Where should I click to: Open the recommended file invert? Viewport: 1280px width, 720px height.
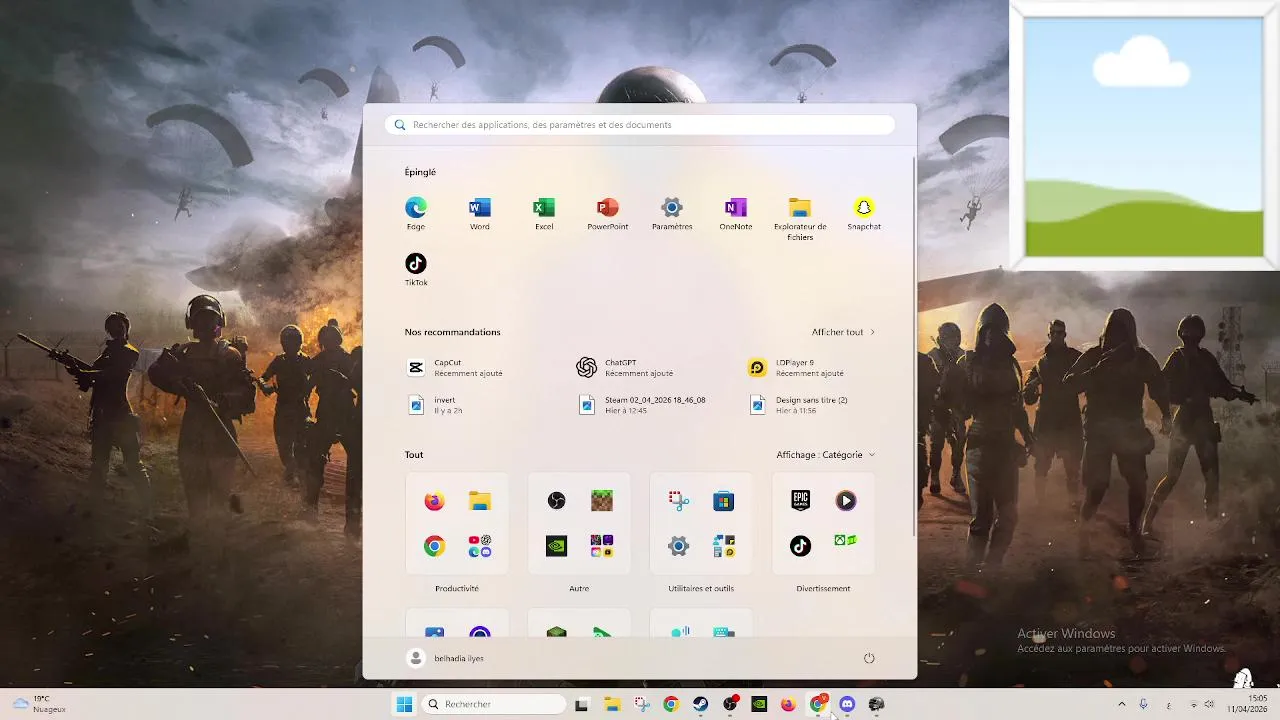coord(436,405)
